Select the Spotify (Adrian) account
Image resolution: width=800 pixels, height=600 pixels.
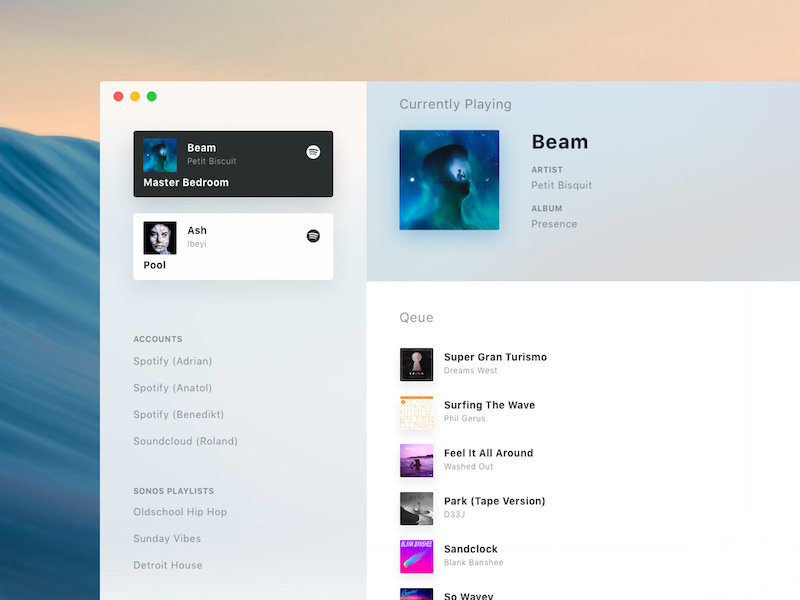point(173,361)
